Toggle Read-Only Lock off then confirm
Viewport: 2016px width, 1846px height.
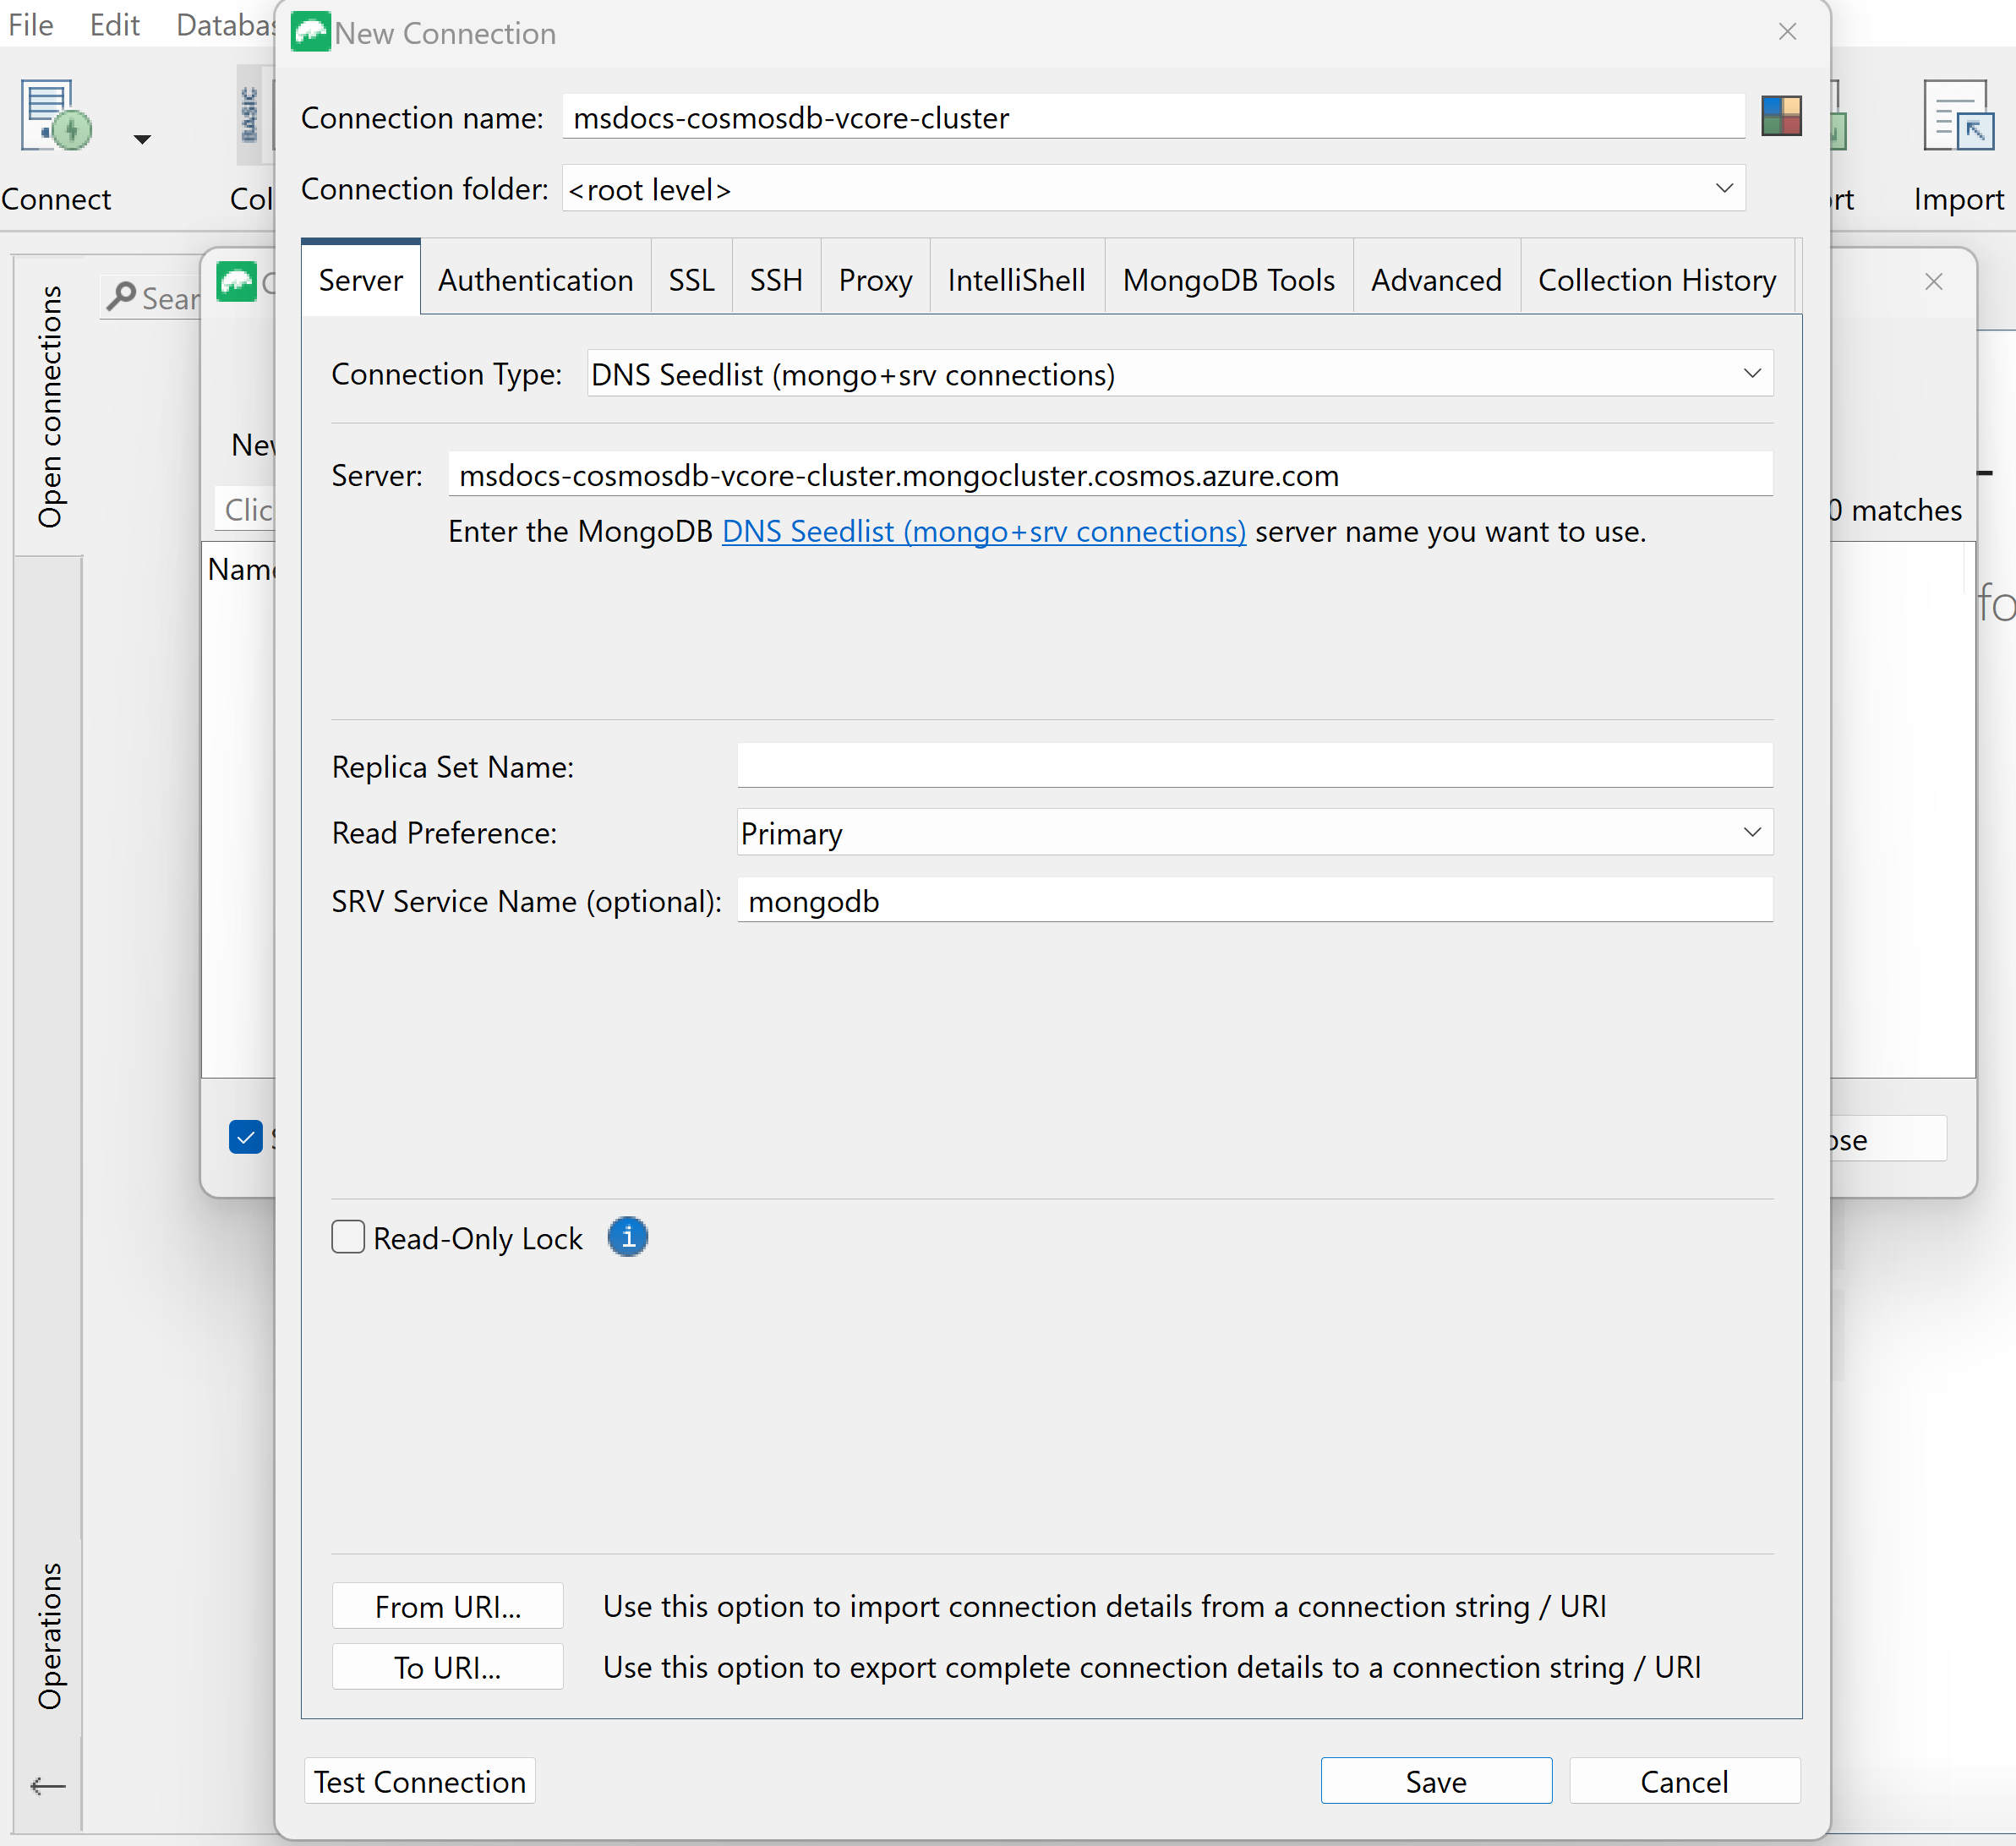[347, 1237]
